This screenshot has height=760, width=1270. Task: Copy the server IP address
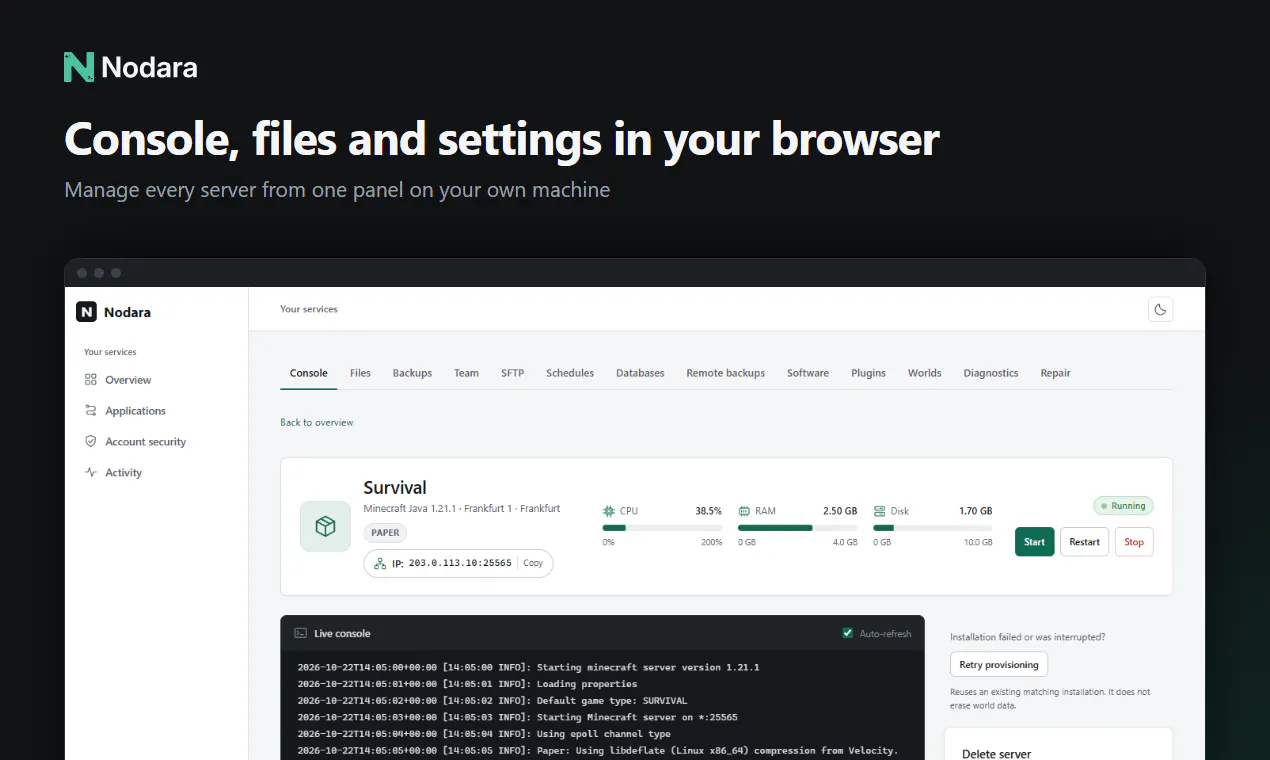(533, 563)
